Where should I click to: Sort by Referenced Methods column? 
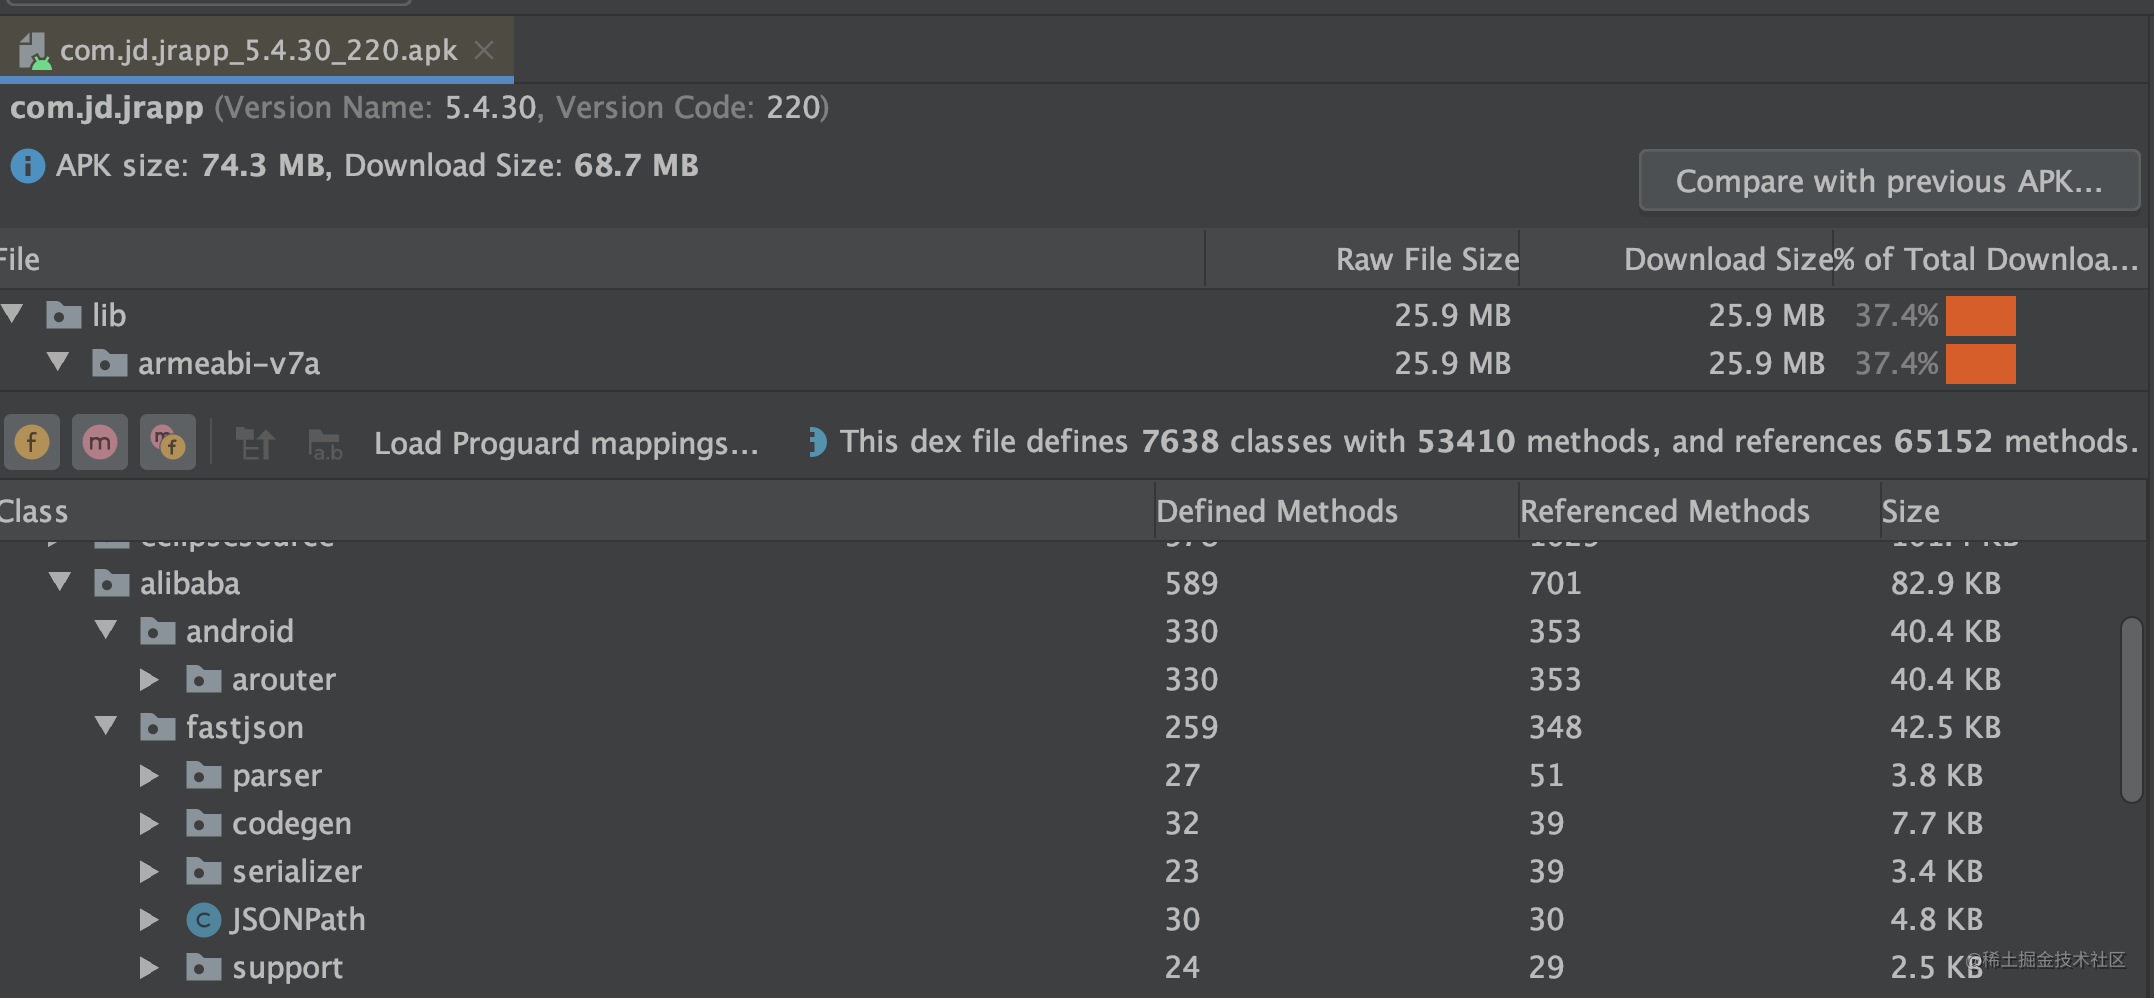1699,511
